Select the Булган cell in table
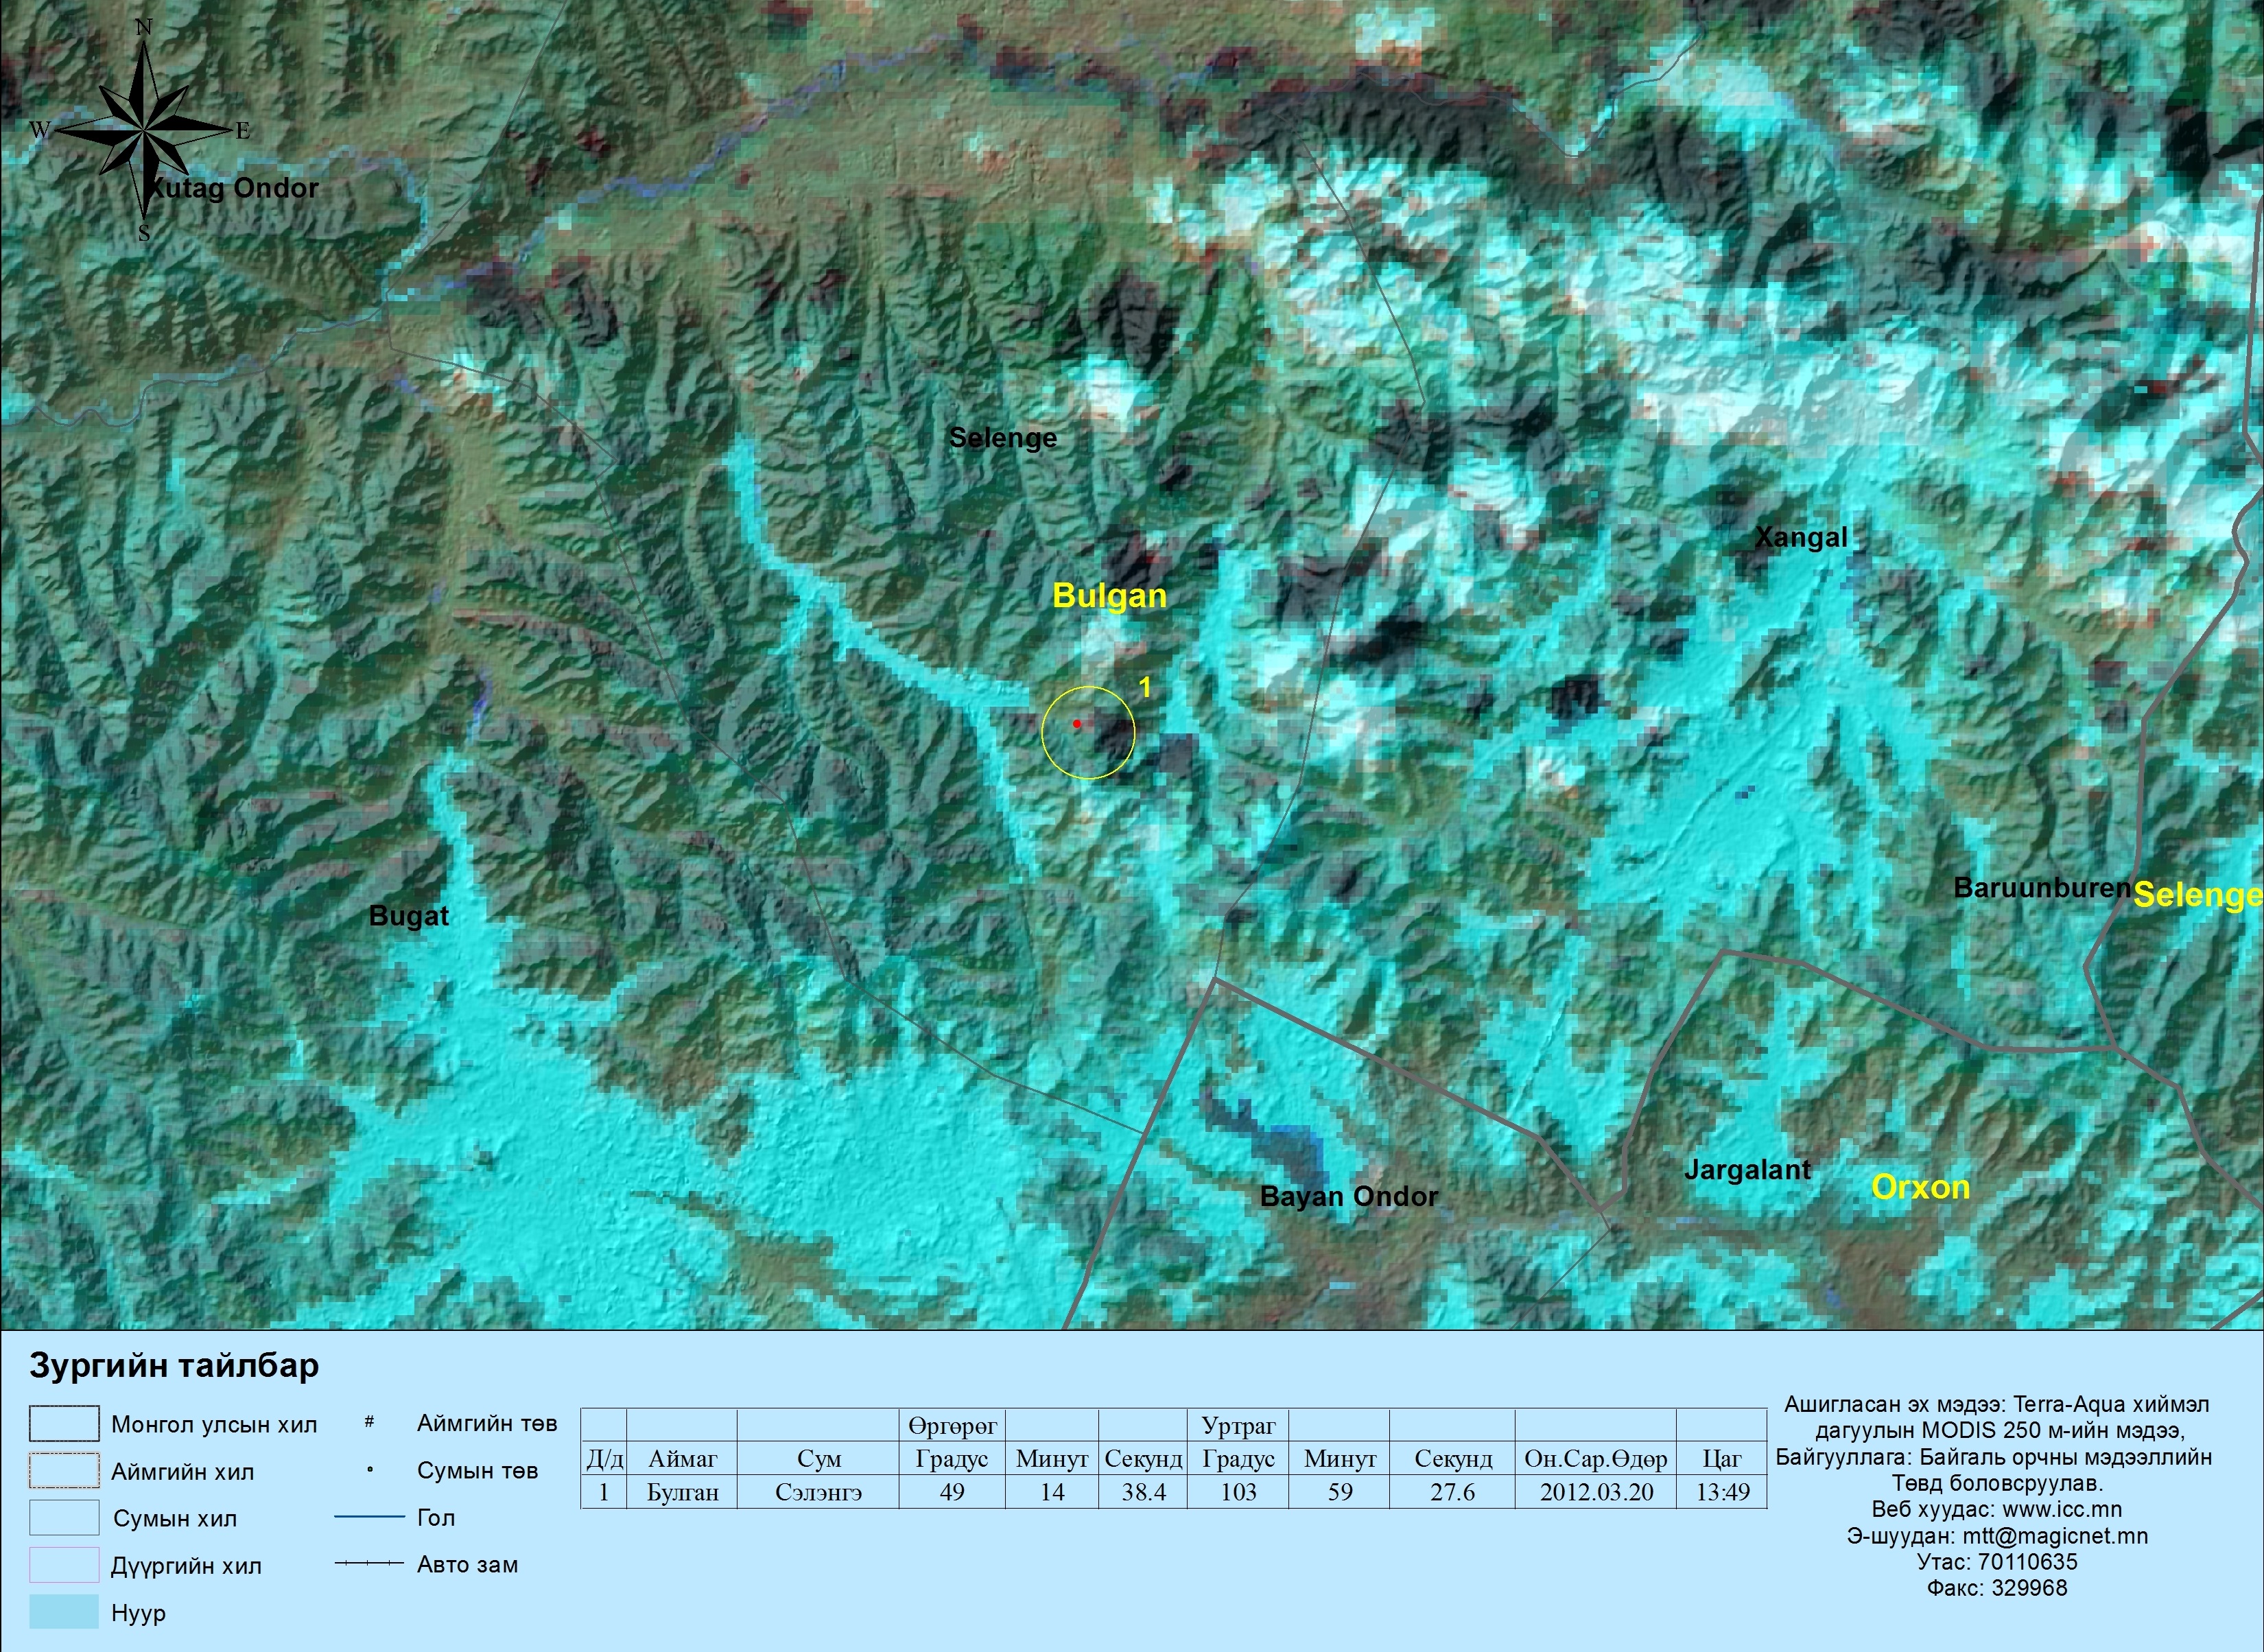Viewport: 2264px width, 1652px height. click(x=682, y=1493)
